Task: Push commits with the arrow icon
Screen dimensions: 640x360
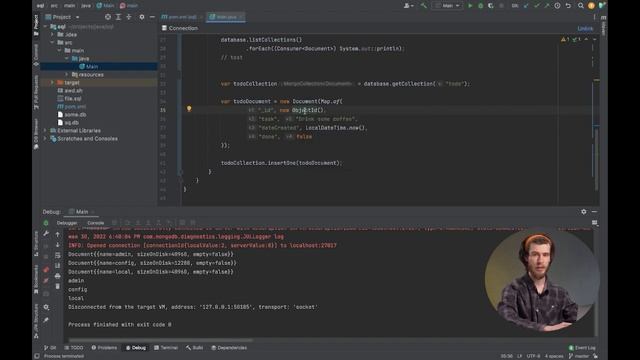Action: (x=547, y=6)
